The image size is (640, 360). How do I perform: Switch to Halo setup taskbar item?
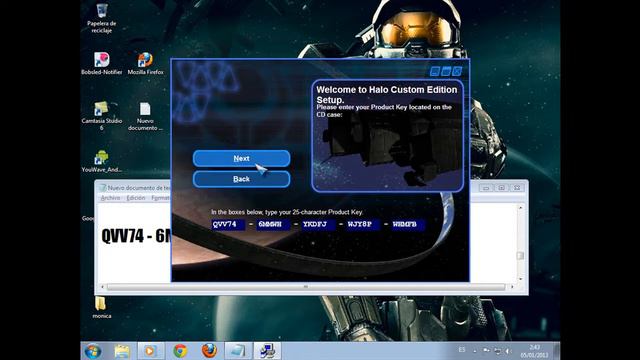pos(267,351)
